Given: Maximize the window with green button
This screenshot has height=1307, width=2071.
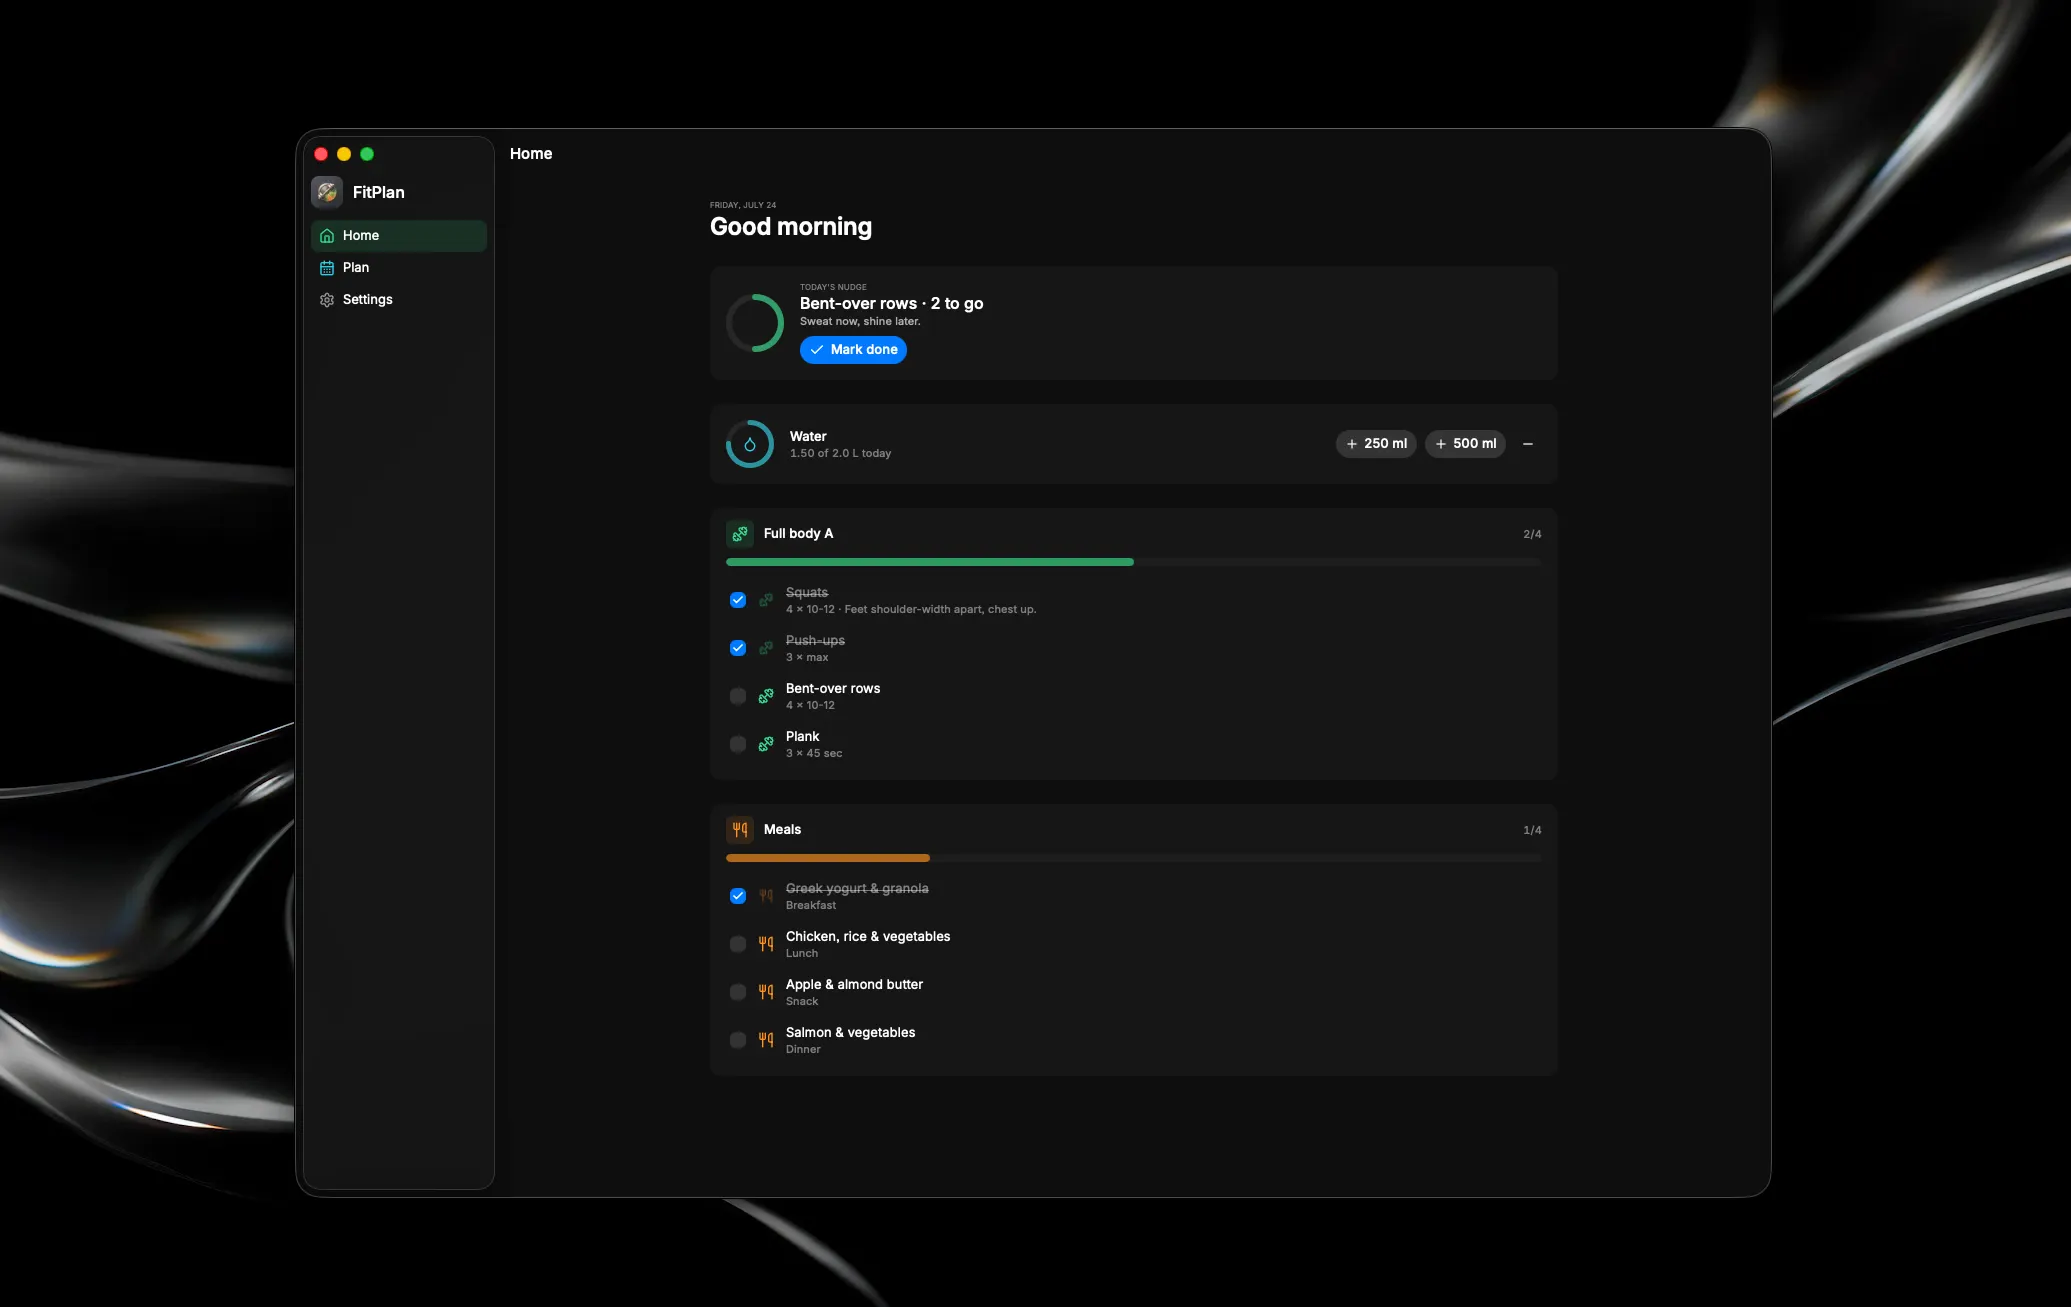Looking at the screenshot, I should click(367, 154).
